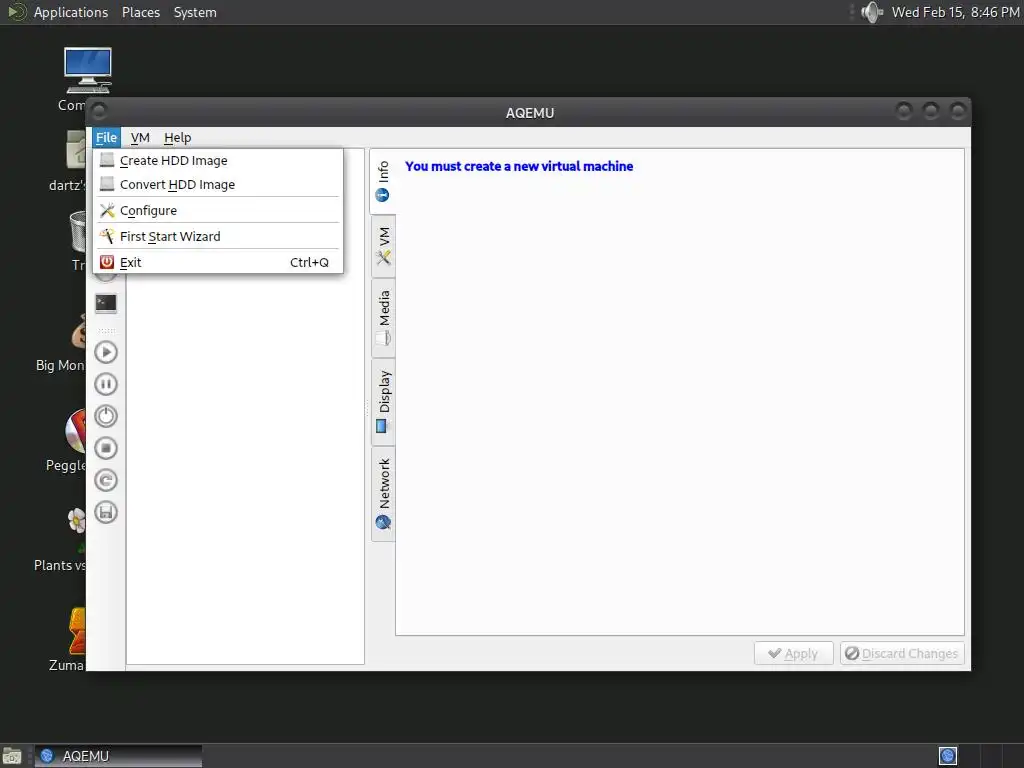Open the VM menu
This screenshot has height=768, width=1024.
140,138
